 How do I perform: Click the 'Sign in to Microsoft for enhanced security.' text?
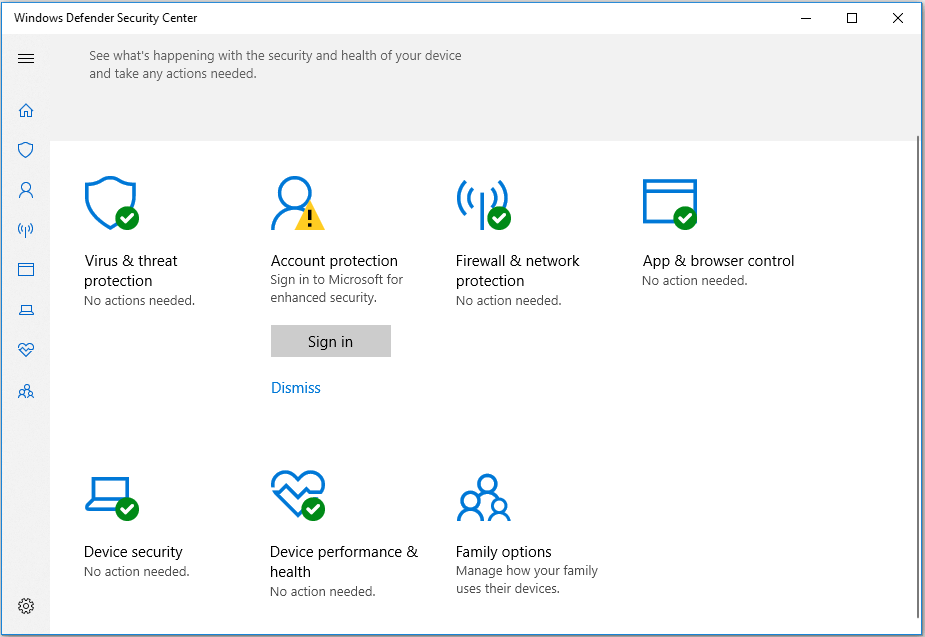click(x=337, y=288)
